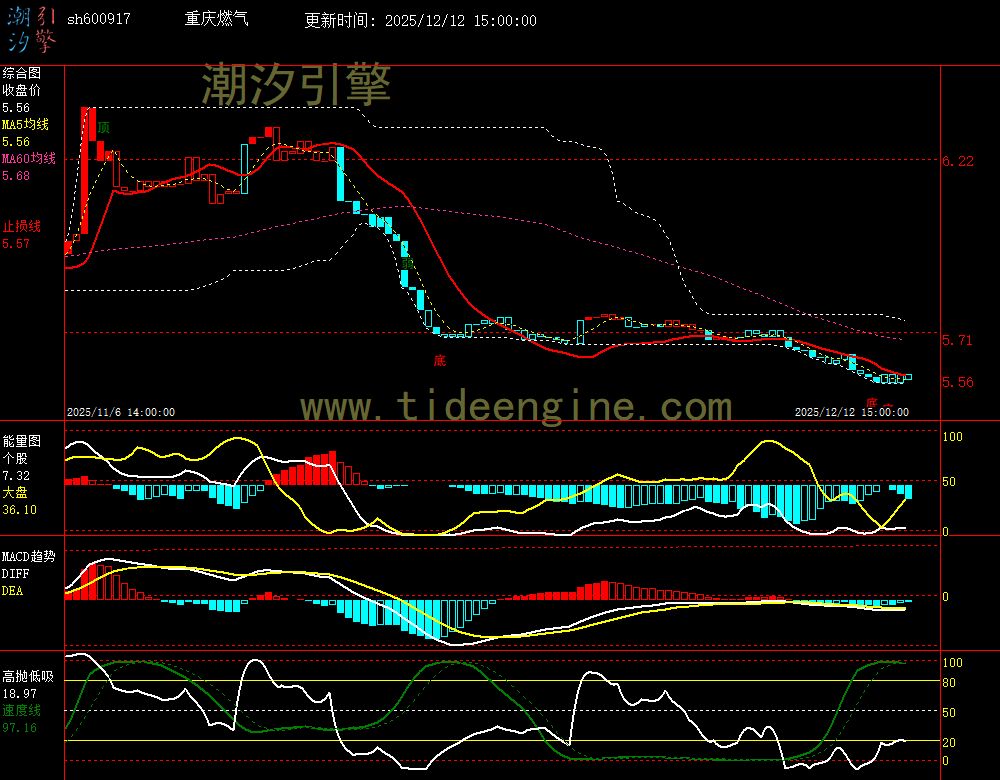This screenshot has width=1000, height=780.
Task: Select the MA60均线 legend label
Action: coord(28,159)
